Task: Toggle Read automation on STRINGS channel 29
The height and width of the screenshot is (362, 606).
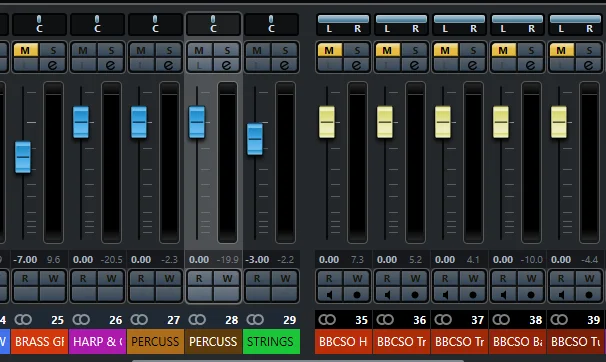Action: [x=257, y=279]
